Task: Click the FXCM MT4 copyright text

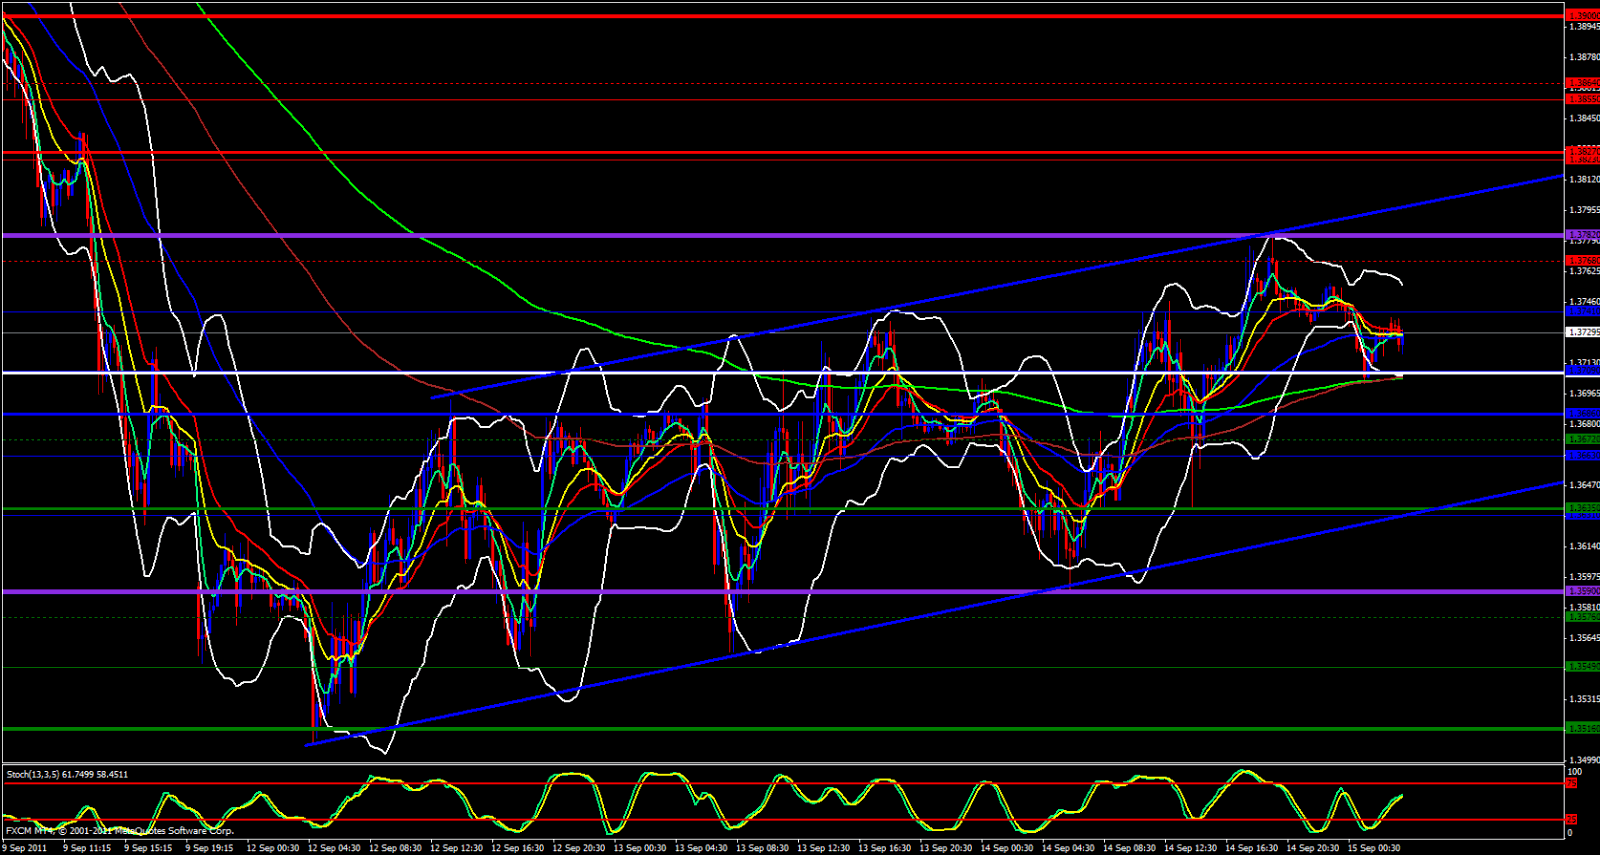Action: [x=120, y=831]
